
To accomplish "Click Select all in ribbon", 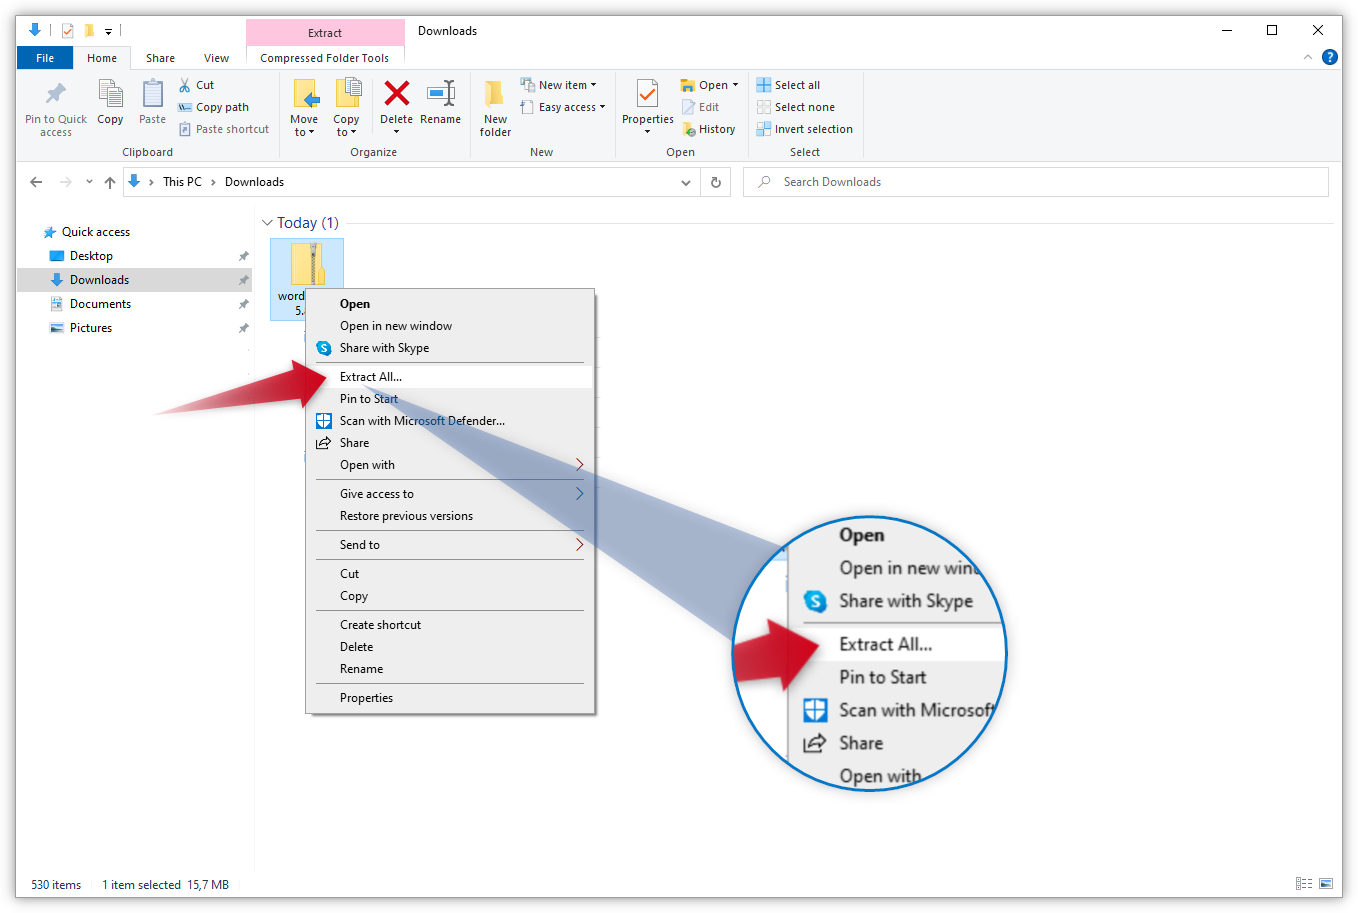I will coord(796,85).
